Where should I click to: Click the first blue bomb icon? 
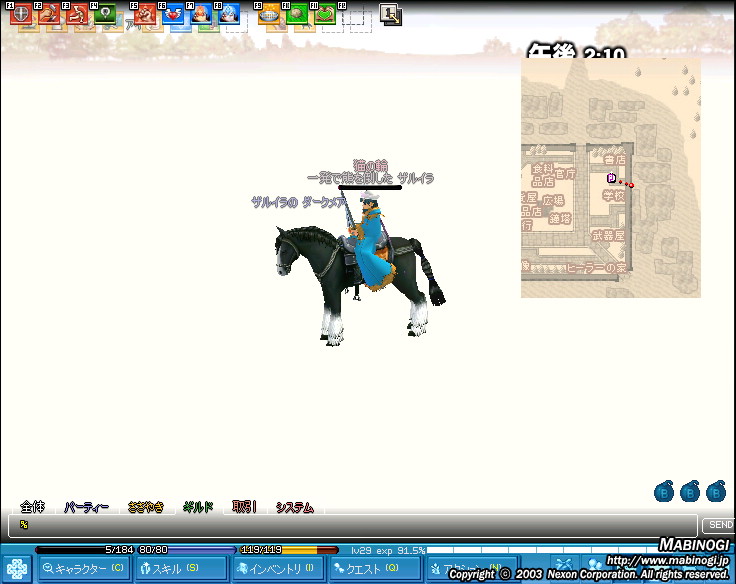664,492
